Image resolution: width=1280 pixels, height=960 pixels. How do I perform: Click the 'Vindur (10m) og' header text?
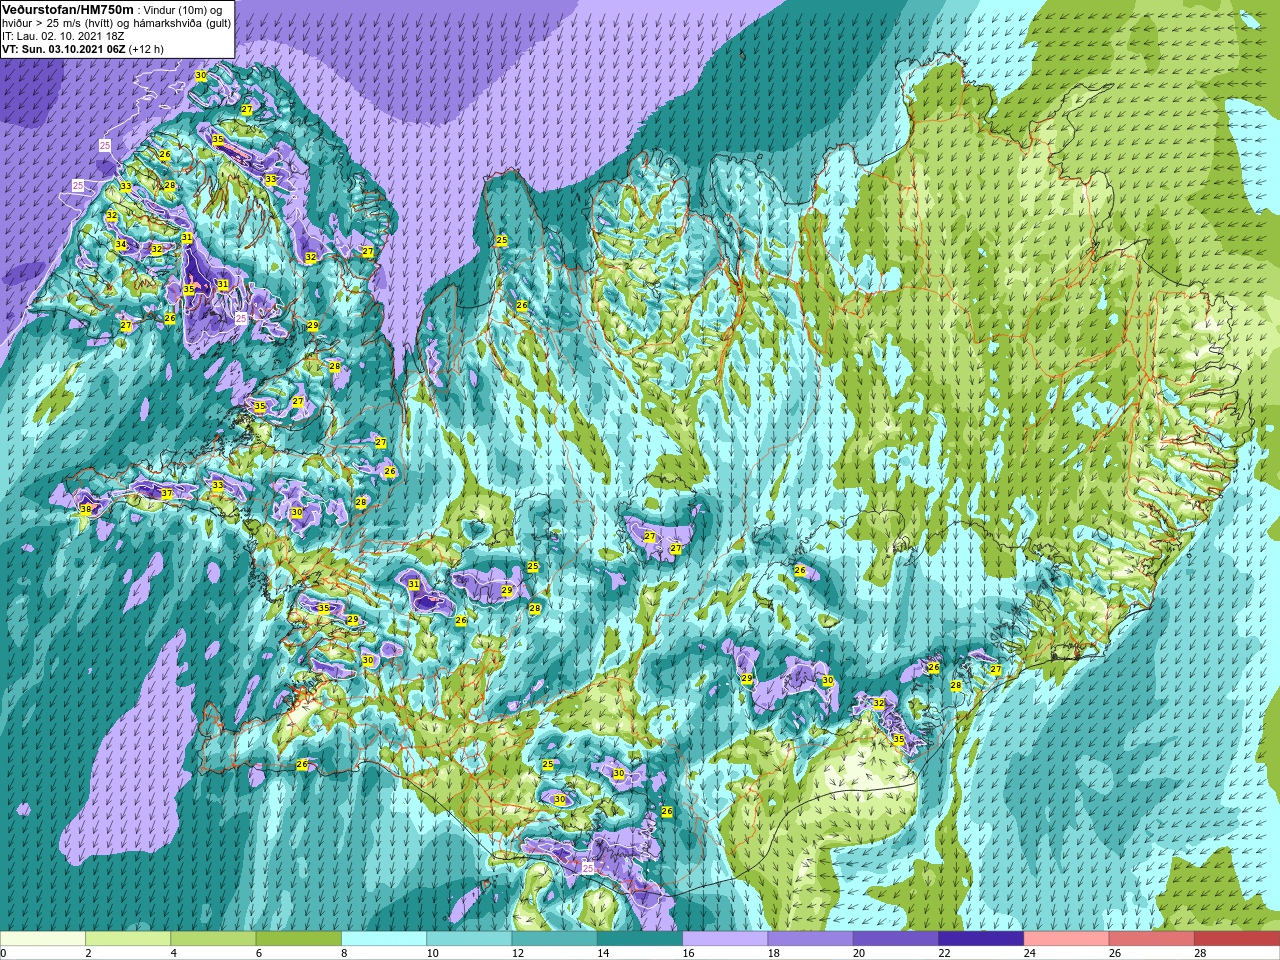coord(183,9)
